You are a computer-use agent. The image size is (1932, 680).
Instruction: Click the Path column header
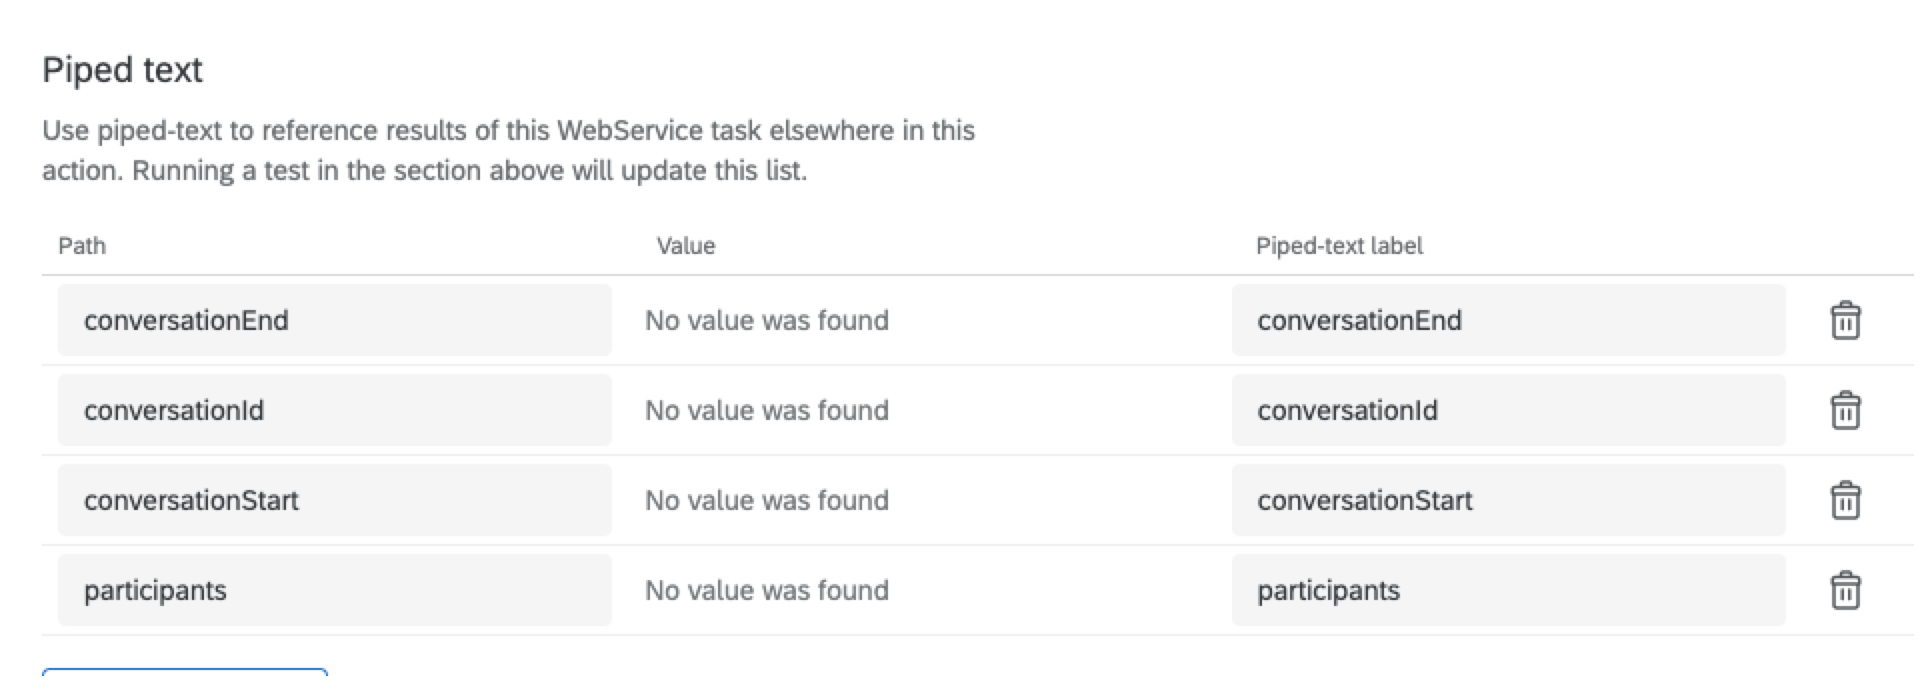82,245
